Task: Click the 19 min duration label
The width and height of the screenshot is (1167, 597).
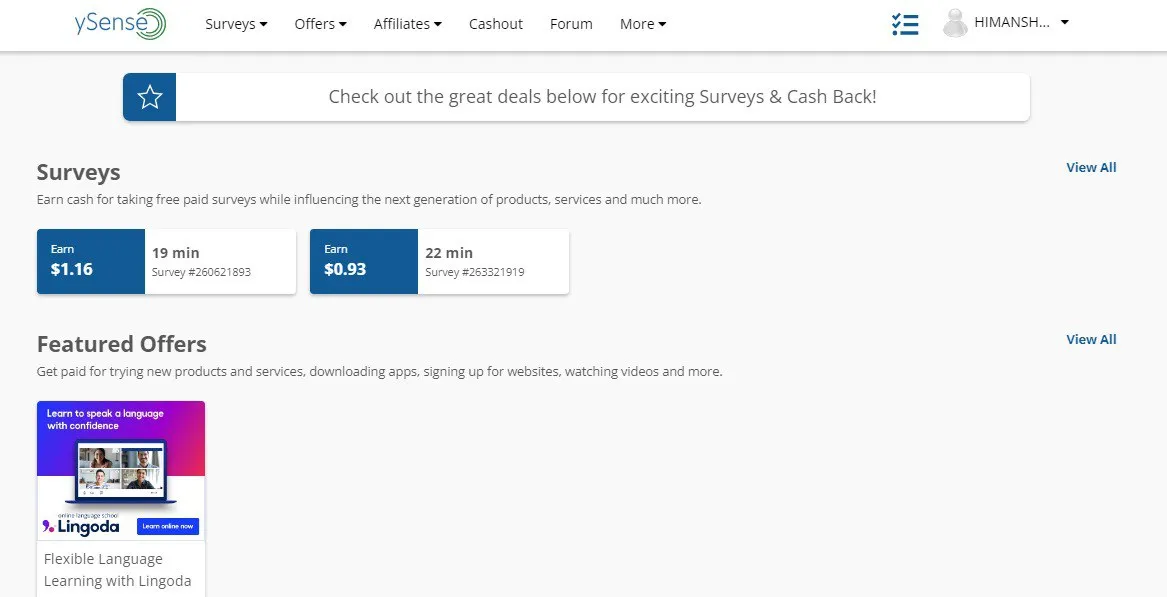Action: point(176,253)
